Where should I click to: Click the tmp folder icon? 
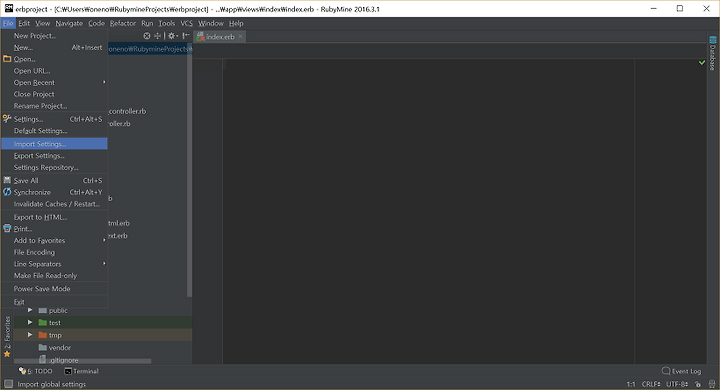coord(43,335)
